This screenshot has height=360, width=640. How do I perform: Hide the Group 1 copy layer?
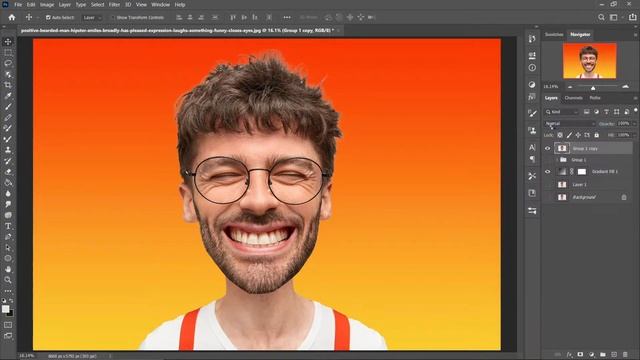pyautogui.click(x=548, y=149)
